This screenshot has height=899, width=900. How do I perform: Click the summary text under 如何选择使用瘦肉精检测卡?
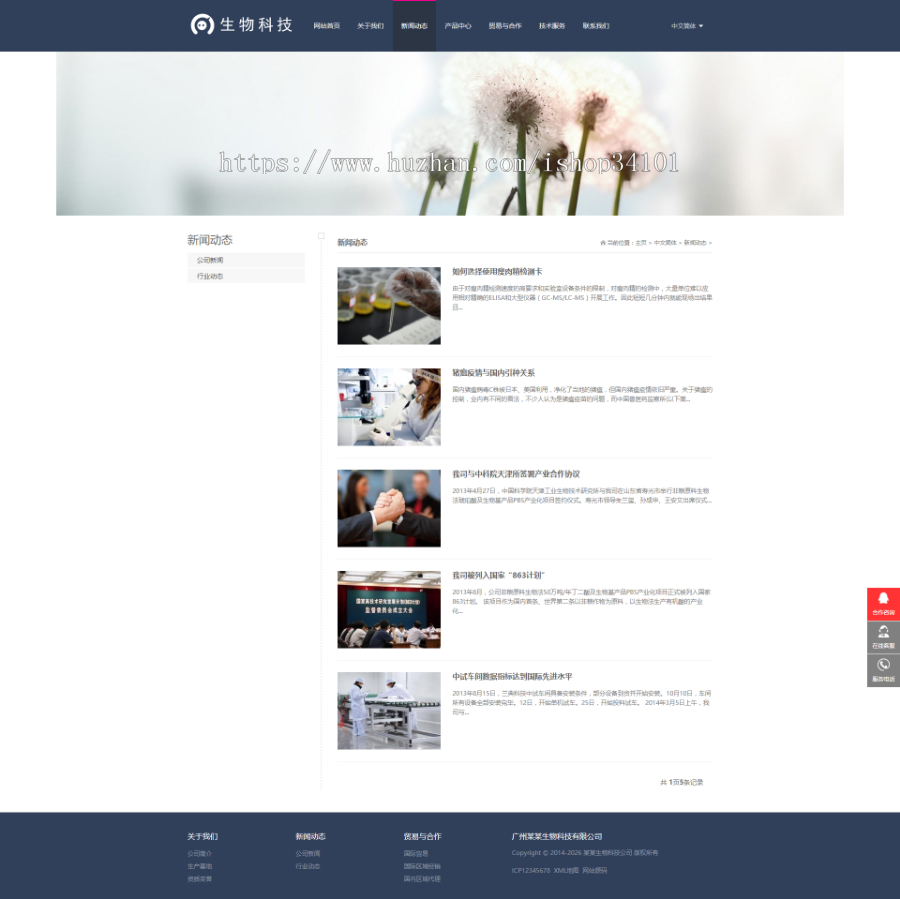click(x=582, y=297)
